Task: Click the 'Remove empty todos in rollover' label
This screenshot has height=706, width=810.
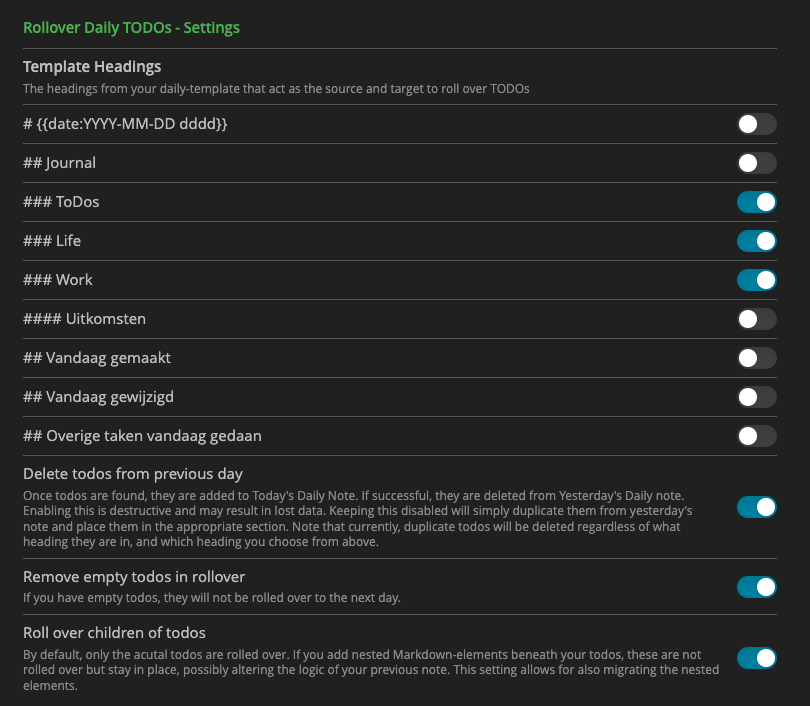Action: tap(133, 577)
